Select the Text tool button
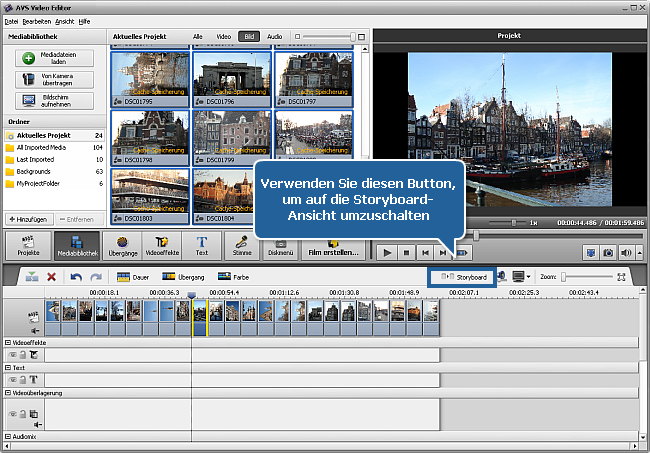 tap(202, 245)
